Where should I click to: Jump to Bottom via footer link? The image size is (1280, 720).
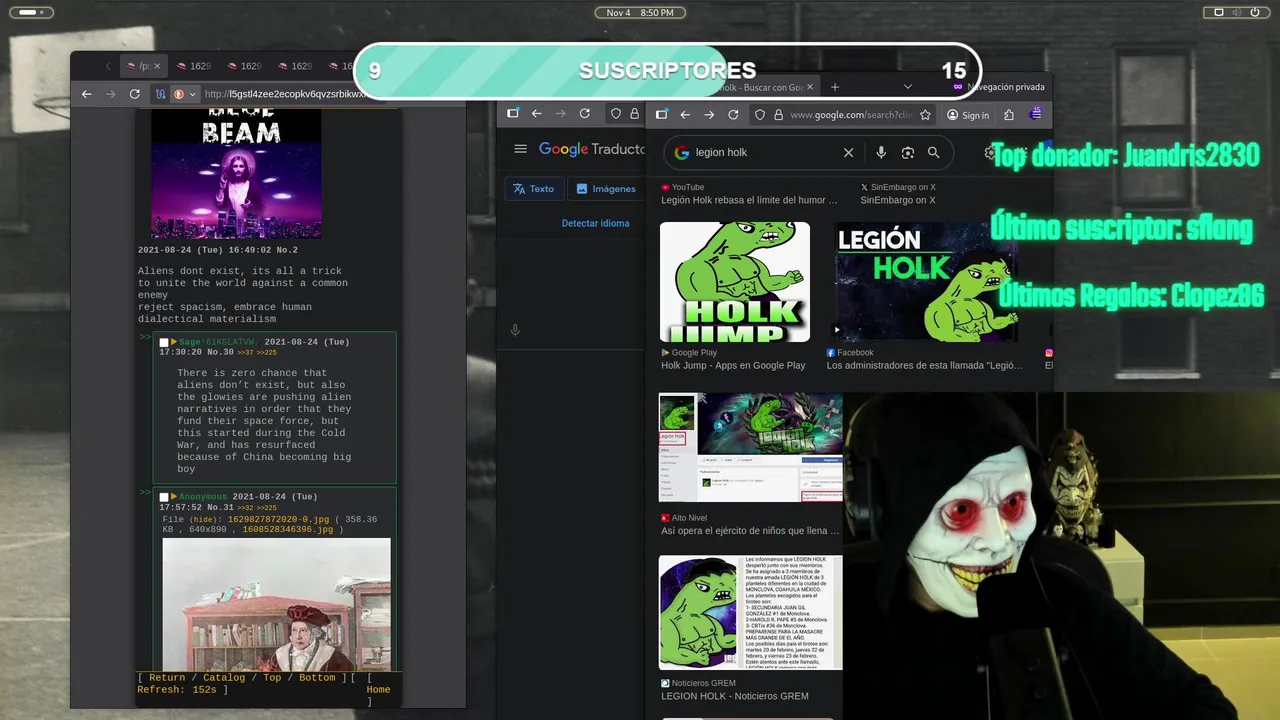pyautogui.click(x=317, y=678)
